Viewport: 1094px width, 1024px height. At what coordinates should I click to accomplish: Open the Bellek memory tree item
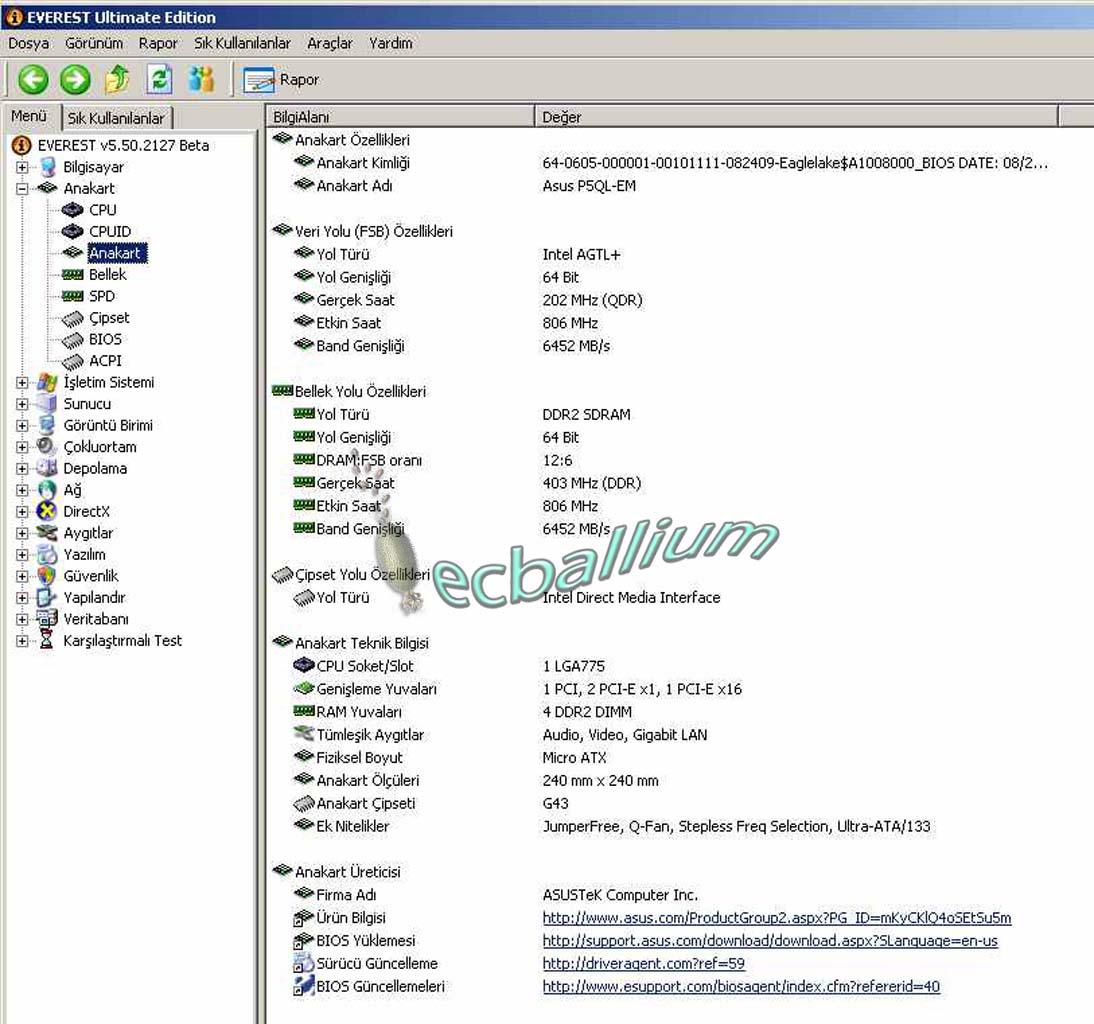(x=107, y=275)
